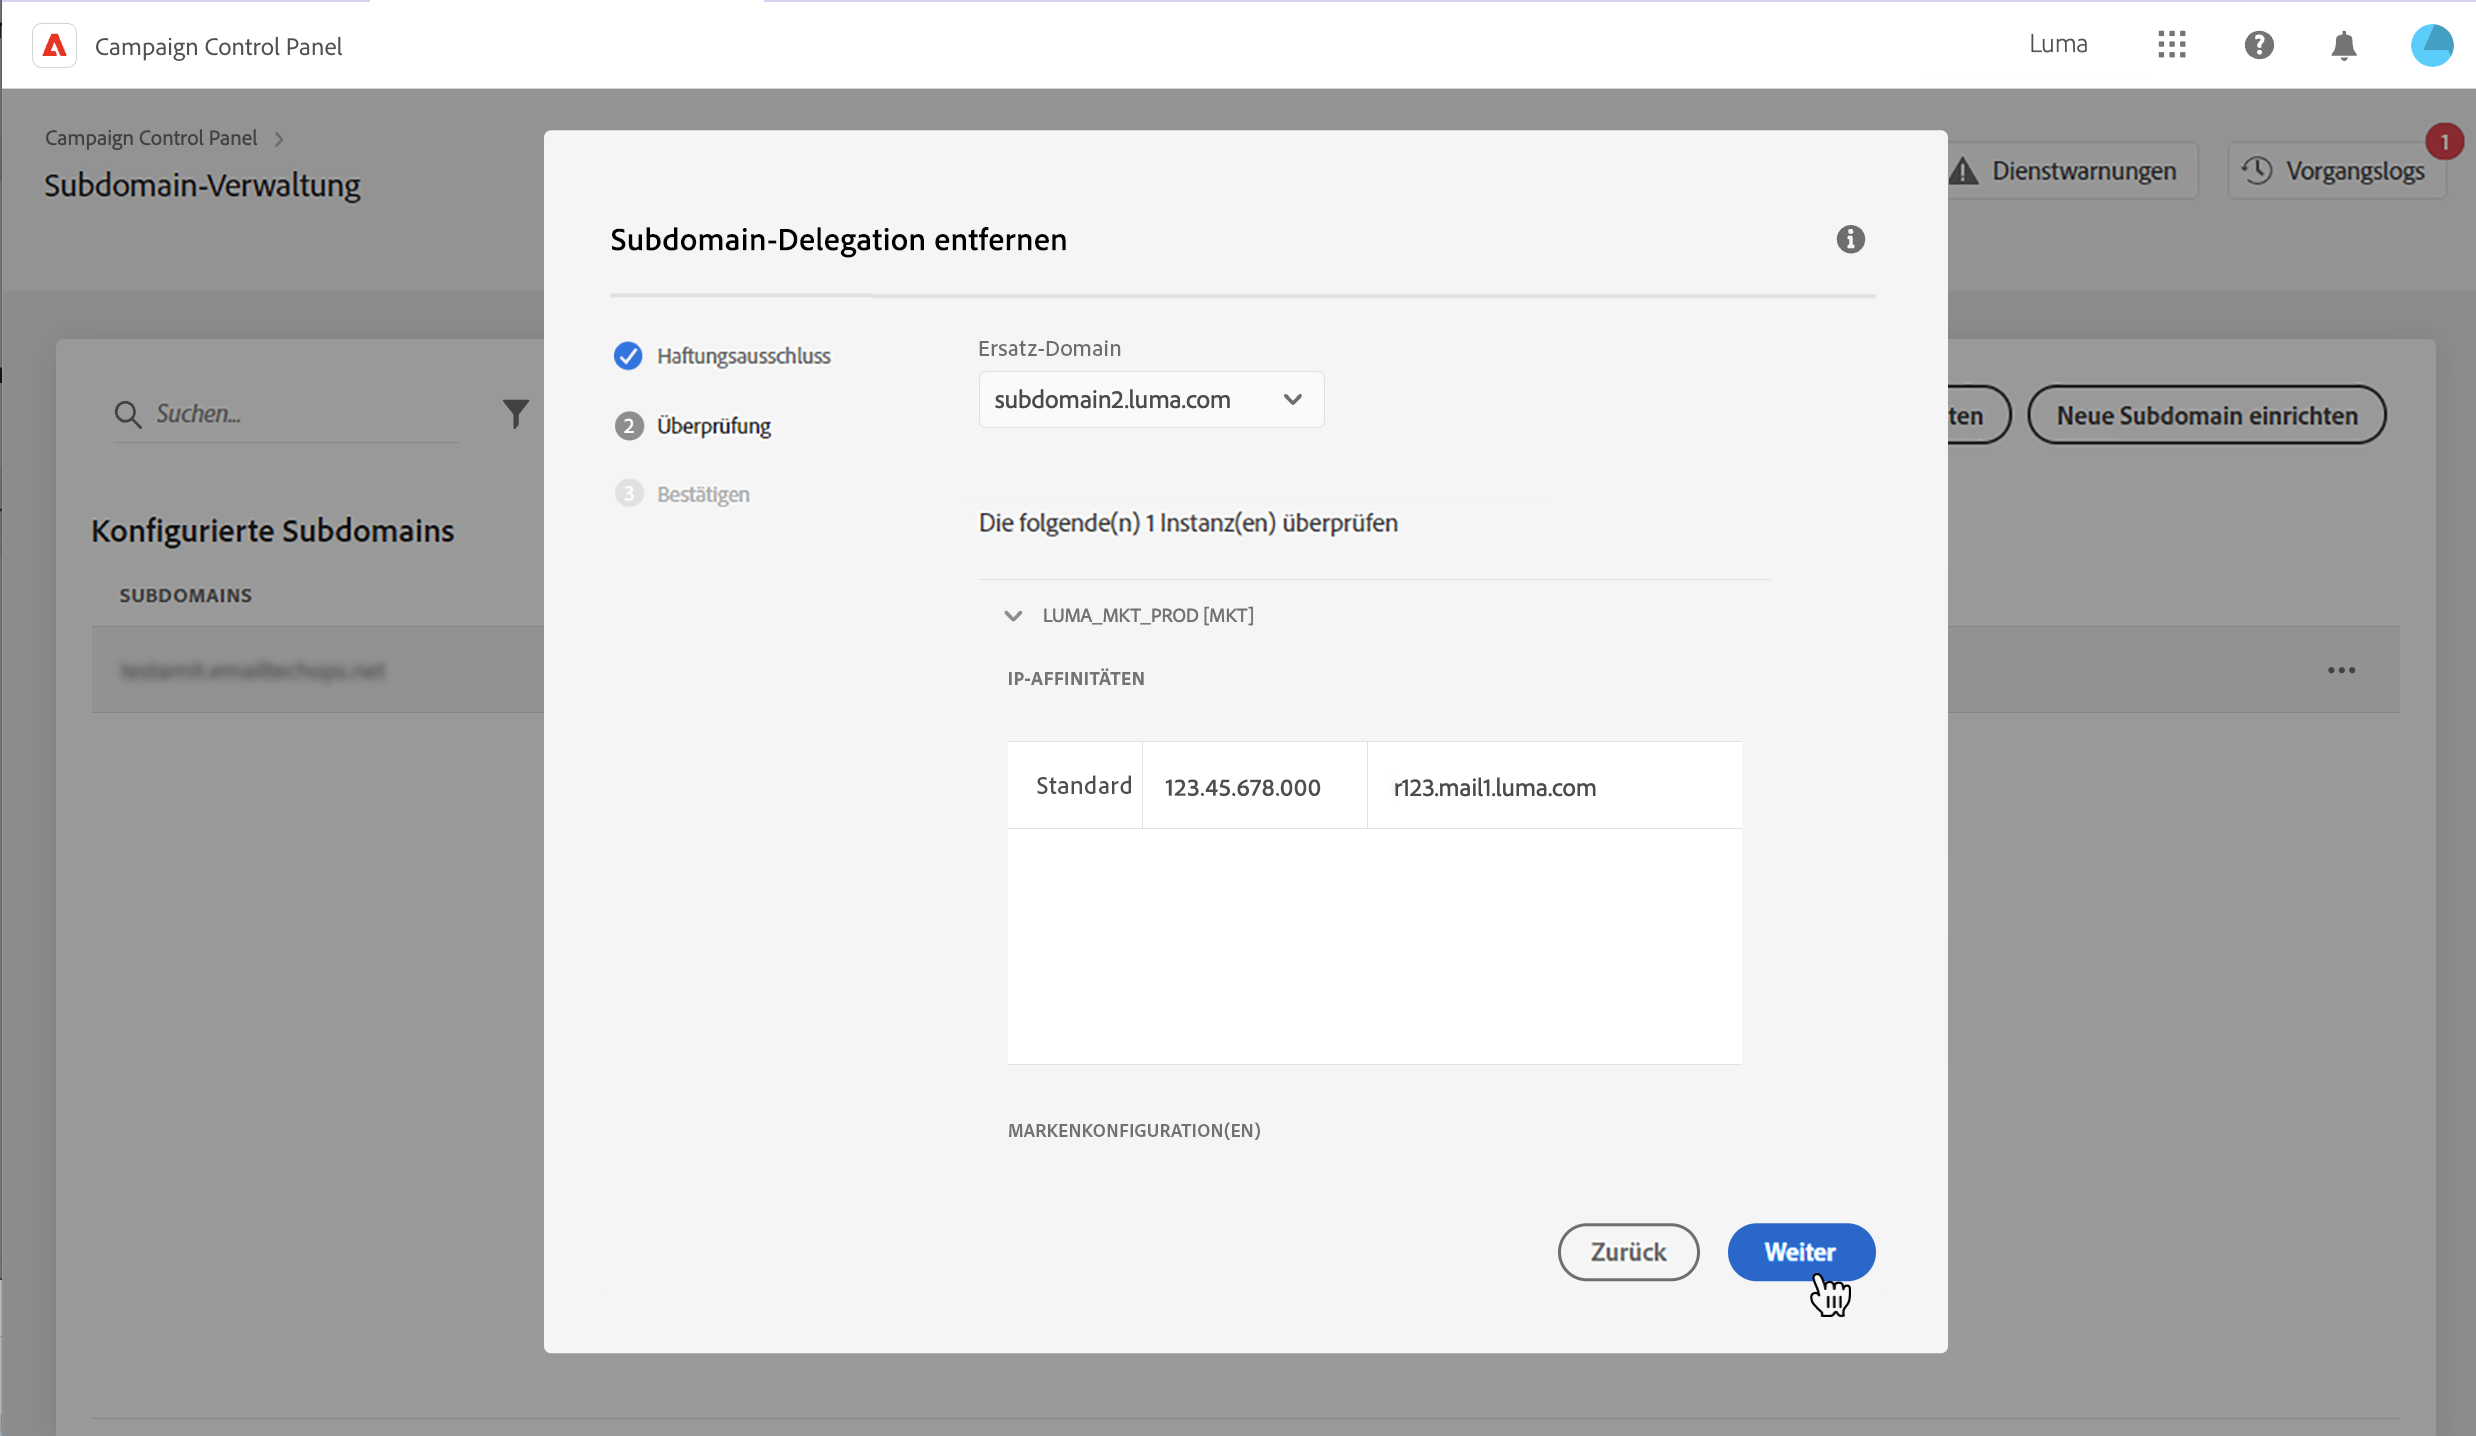Click the Neue Subdomain einrichten button

tap(2206, 415)
